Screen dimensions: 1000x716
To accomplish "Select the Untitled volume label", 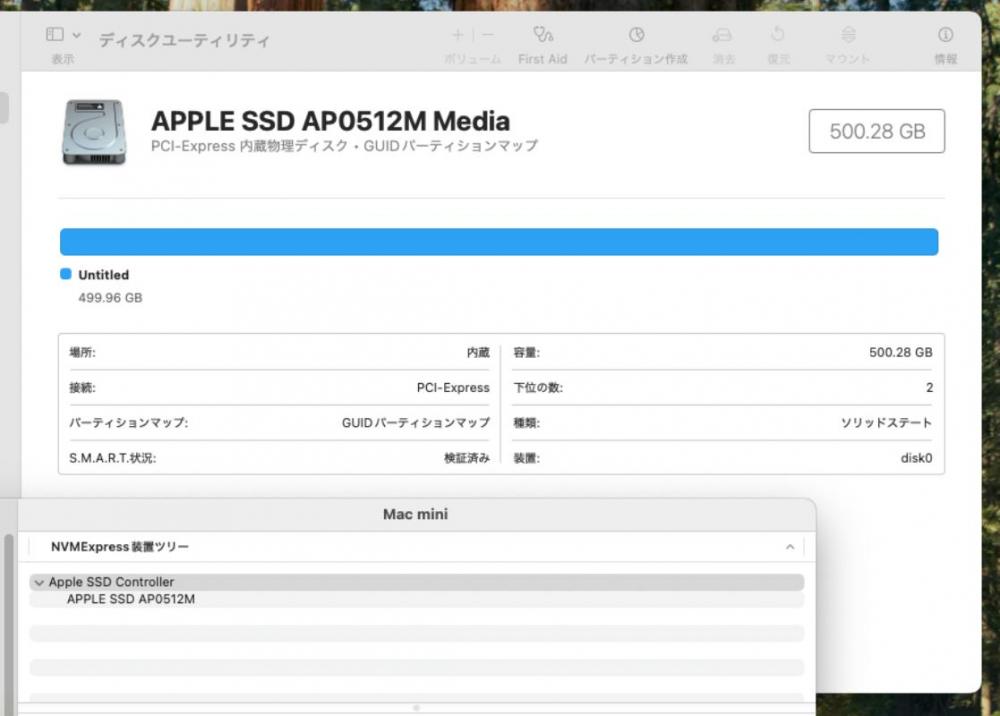I will point(103,275).
